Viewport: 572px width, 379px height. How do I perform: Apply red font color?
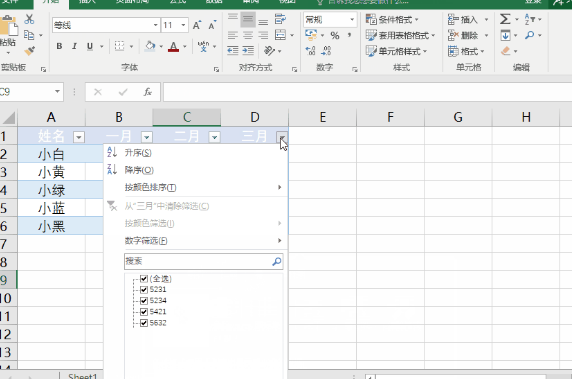tap(174, 46)
